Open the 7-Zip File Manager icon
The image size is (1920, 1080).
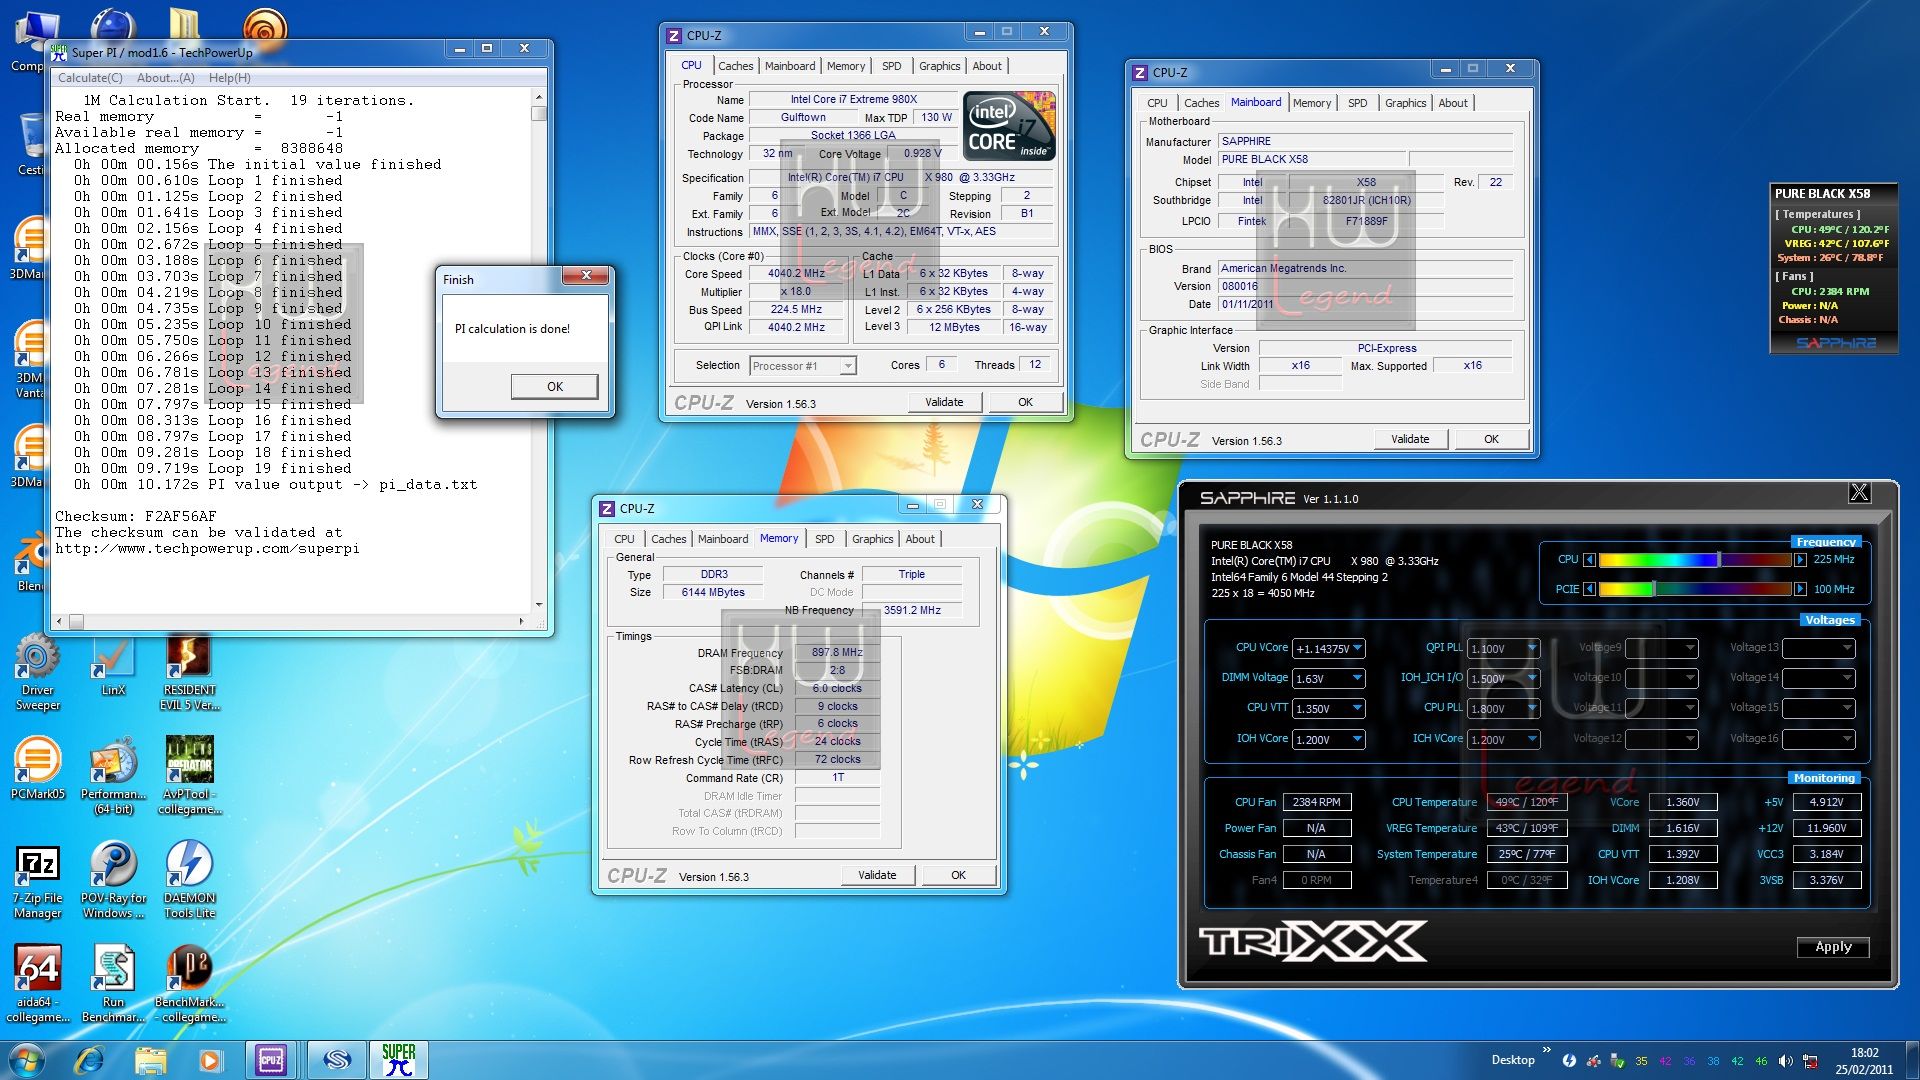click(38, 881)
